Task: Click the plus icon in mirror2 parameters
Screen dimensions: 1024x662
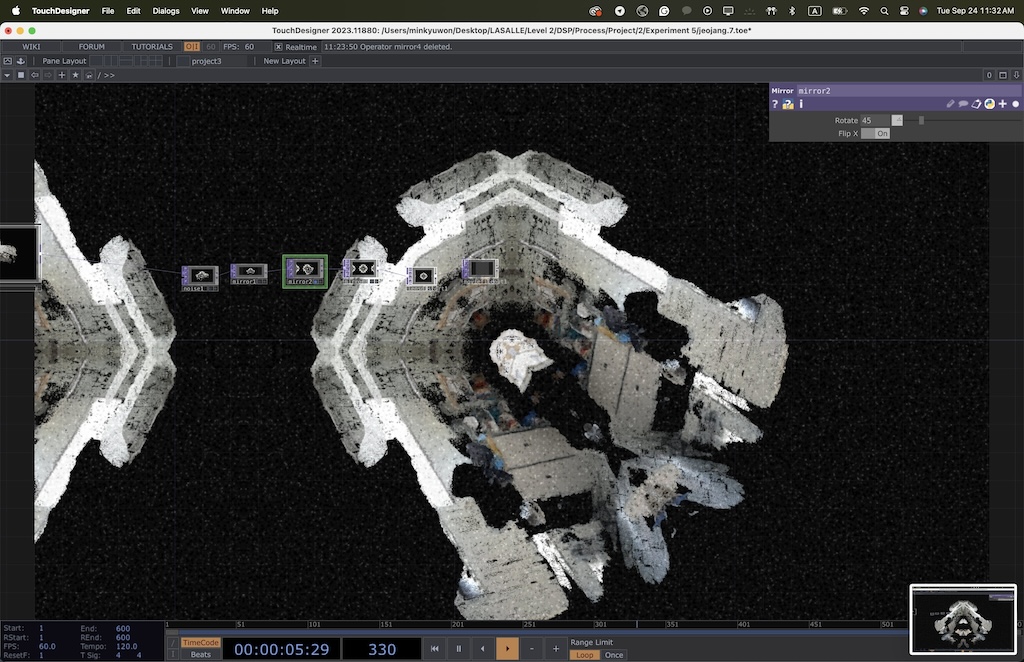Action: point(1002,104)
